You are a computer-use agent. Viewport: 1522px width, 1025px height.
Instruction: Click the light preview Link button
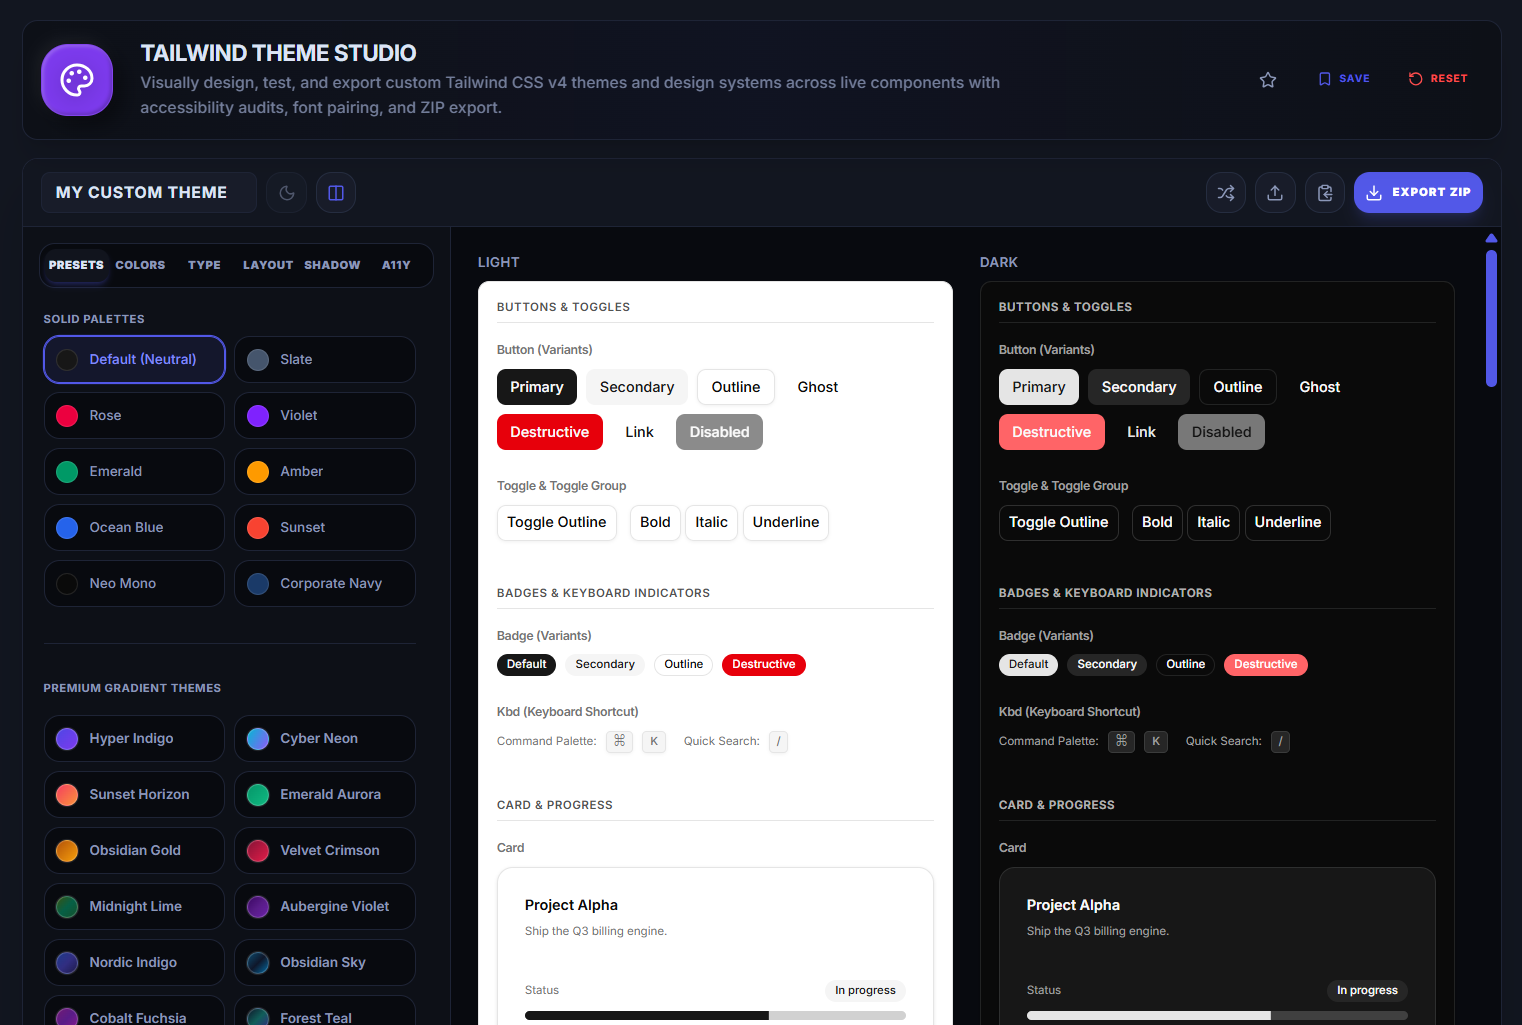click(639, 432)
